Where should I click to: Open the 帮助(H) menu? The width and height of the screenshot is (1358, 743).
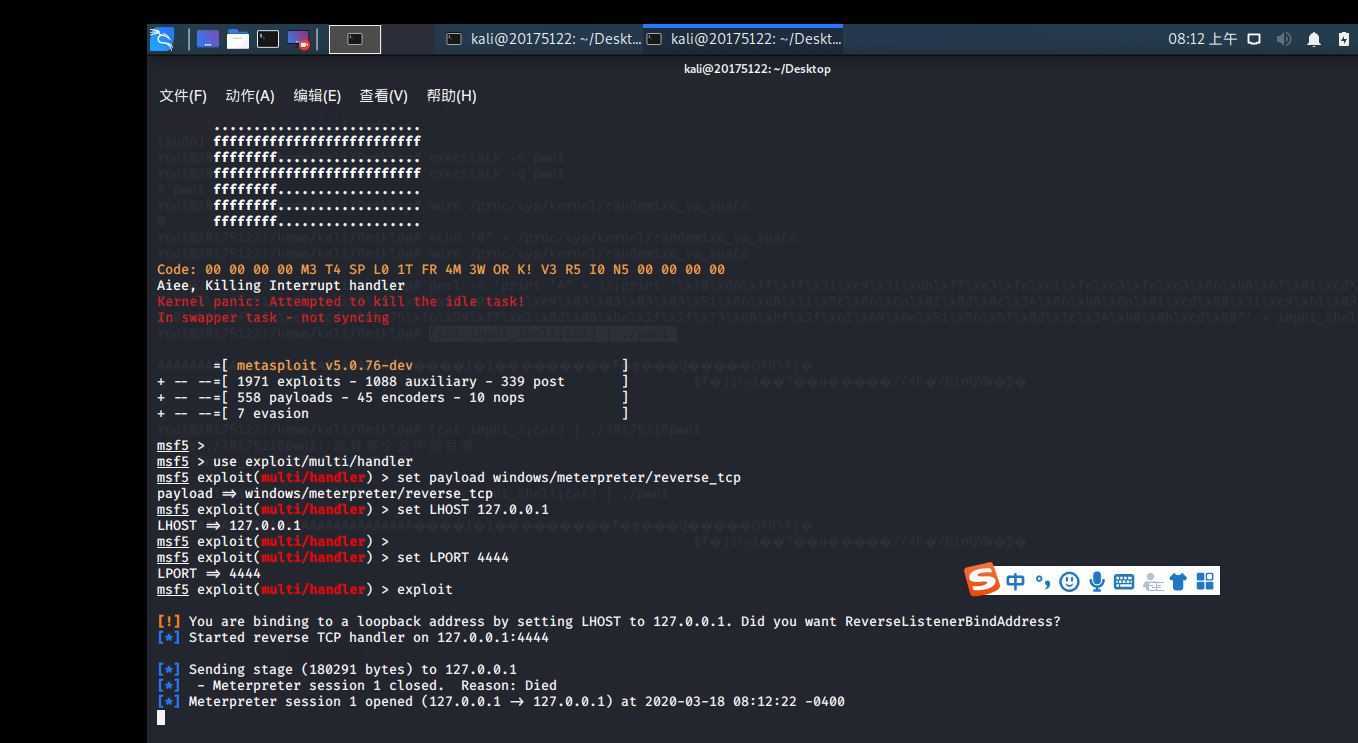coord(451,96)
